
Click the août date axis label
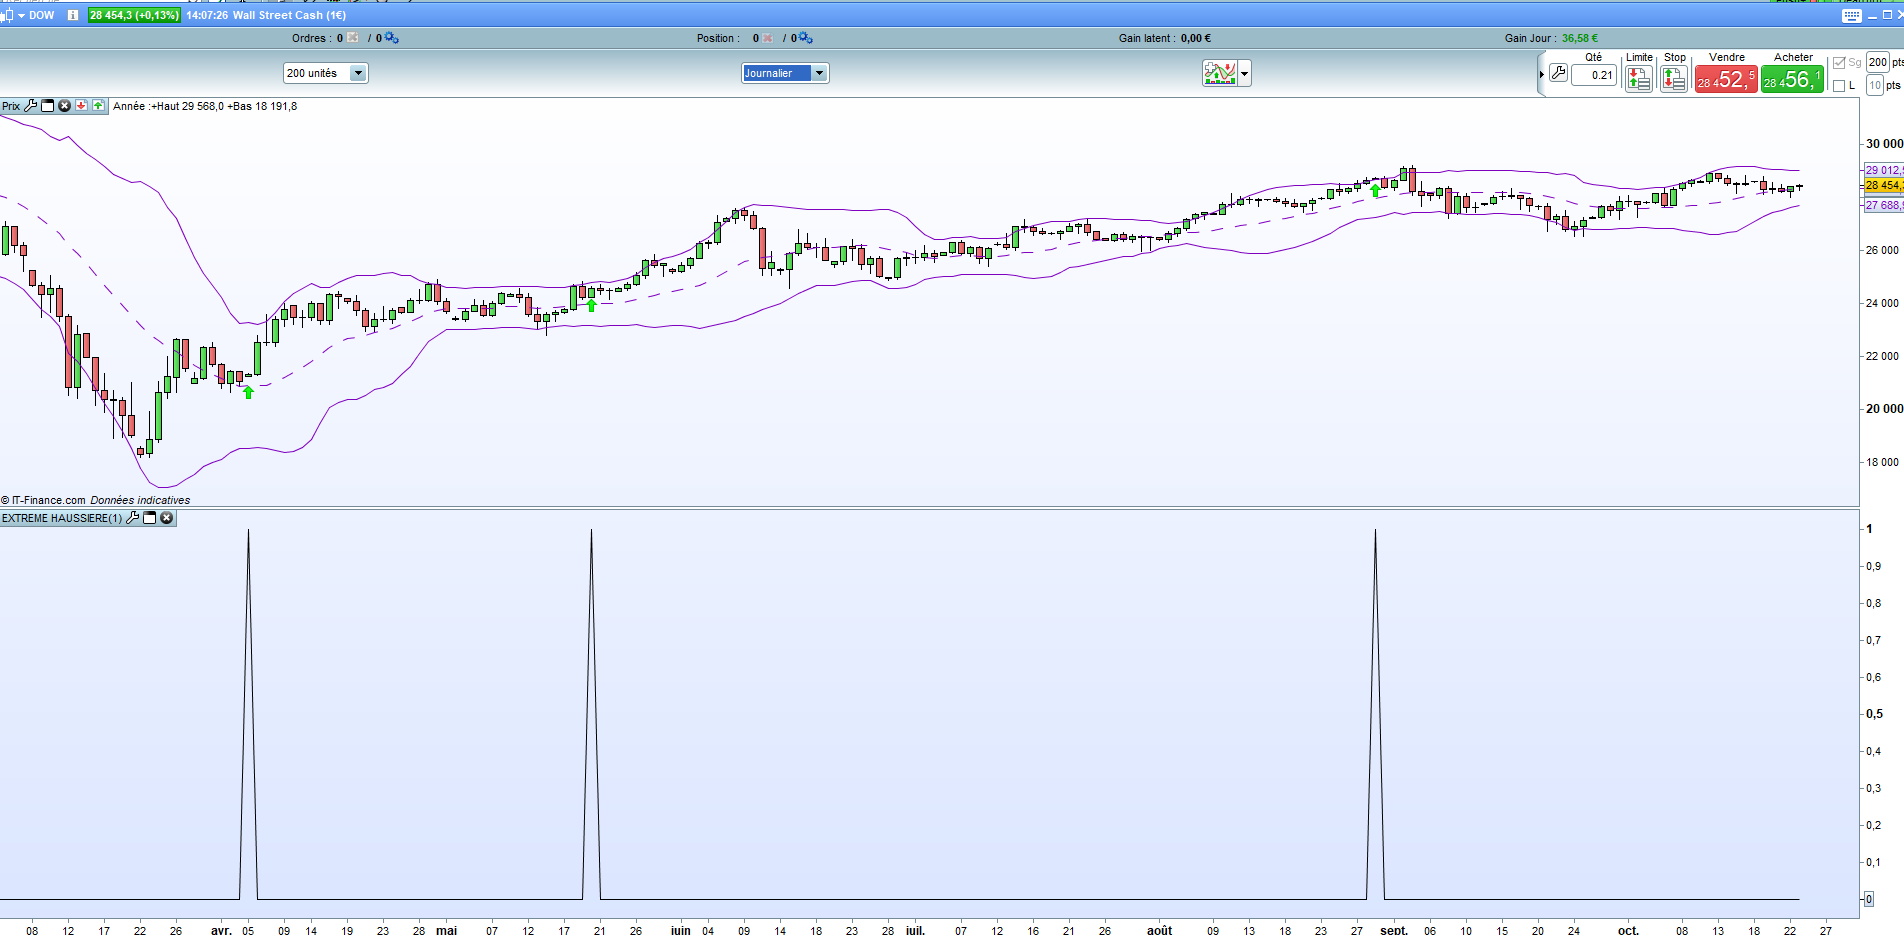tap(1159, 930)
